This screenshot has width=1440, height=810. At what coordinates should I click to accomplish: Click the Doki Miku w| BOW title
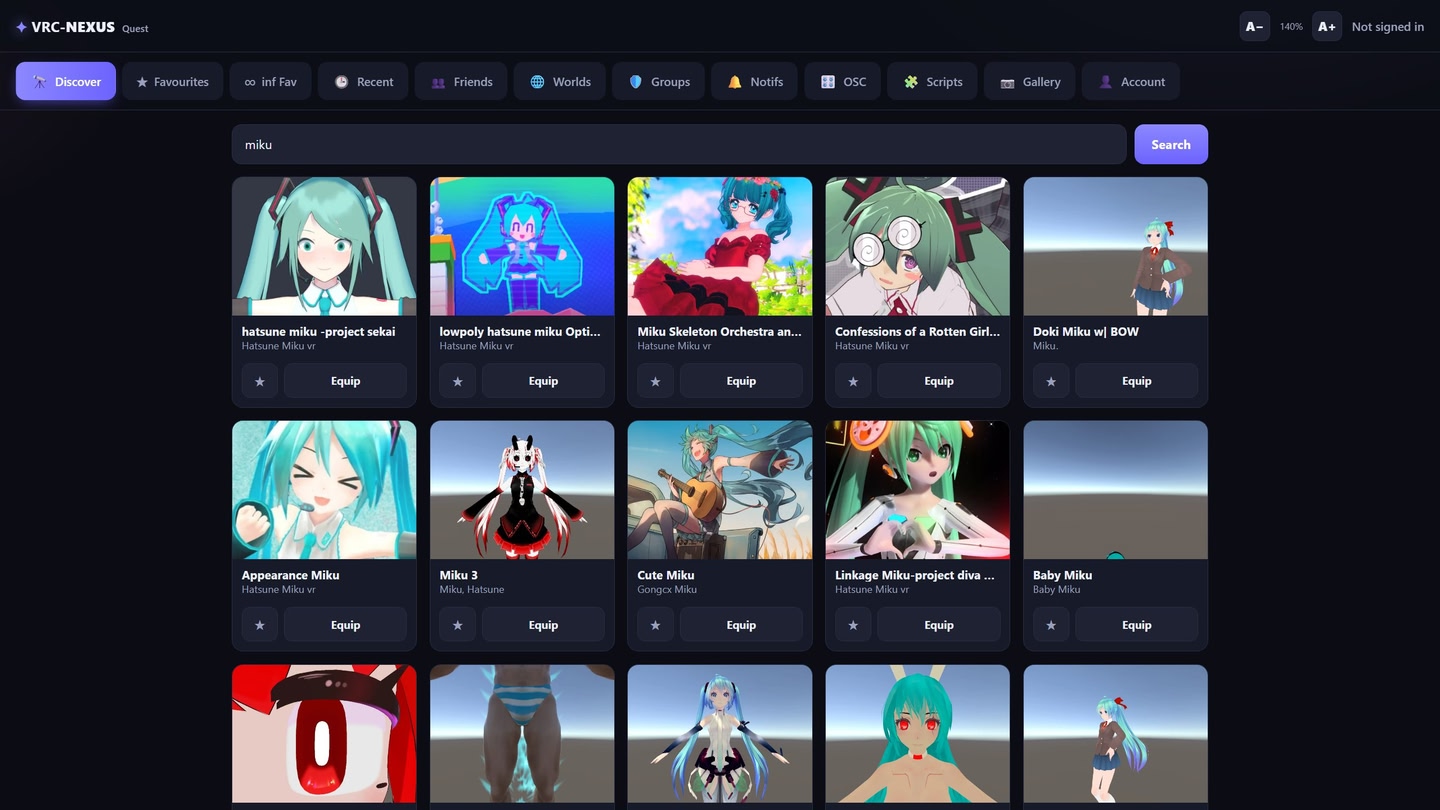[1086, 331]
